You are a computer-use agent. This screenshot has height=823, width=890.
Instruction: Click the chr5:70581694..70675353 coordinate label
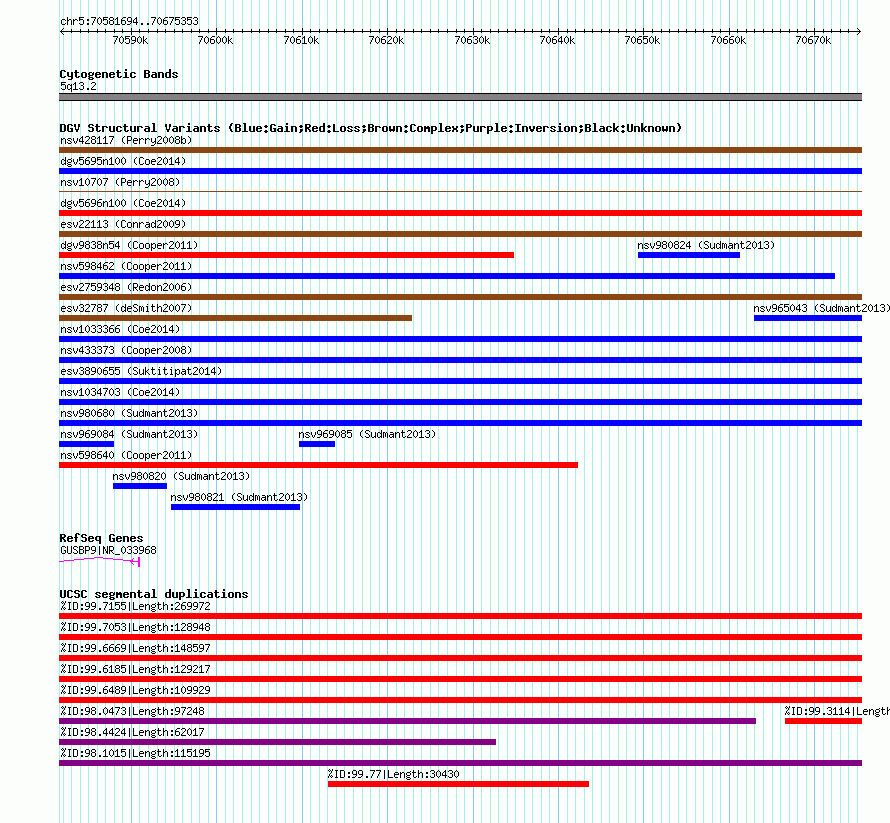(x=129, y=22)
